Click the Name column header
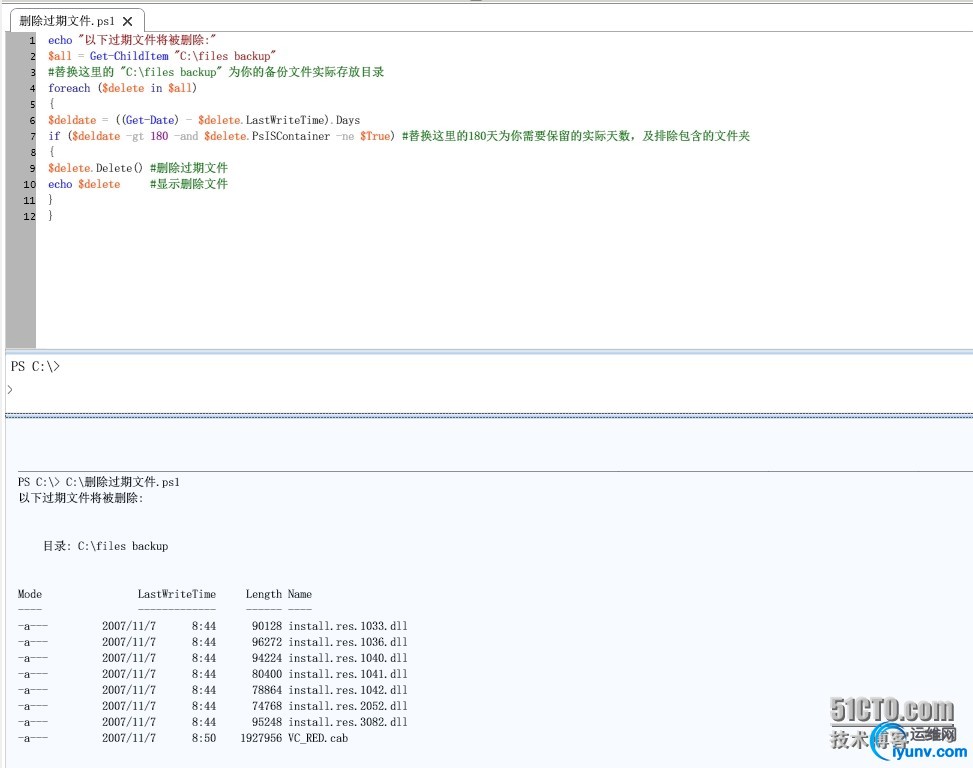Screen dimensions: 973x768 click(x=300, y=594)
